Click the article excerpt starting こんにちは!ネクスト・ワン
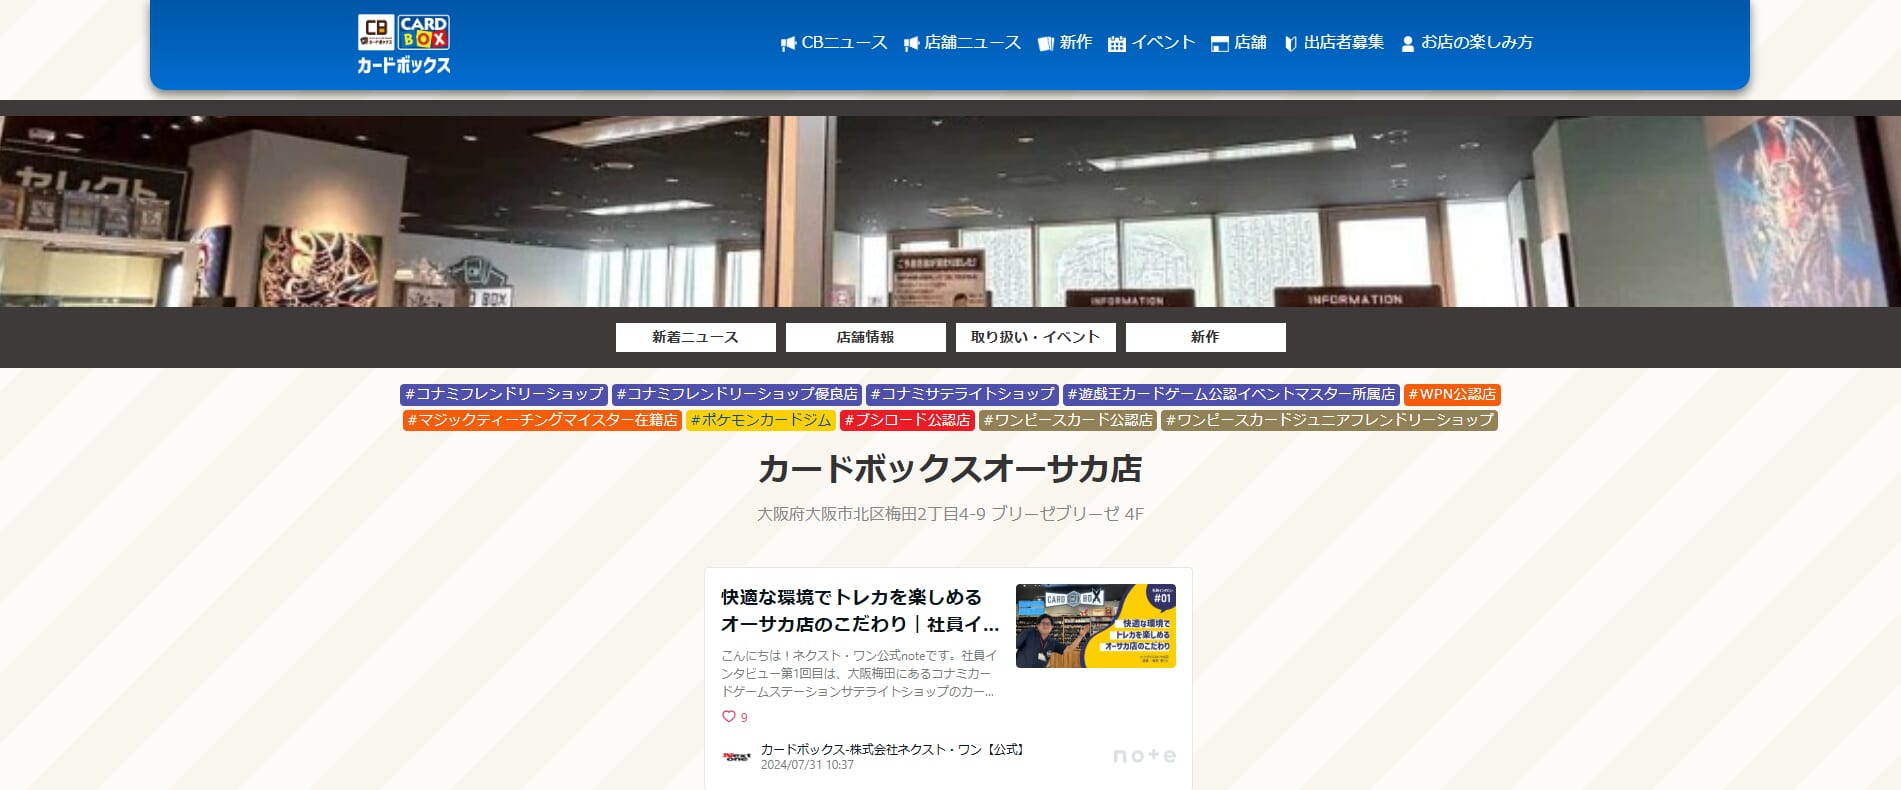Viewport: 1901px width, 790px height. [x=859, y=673]
